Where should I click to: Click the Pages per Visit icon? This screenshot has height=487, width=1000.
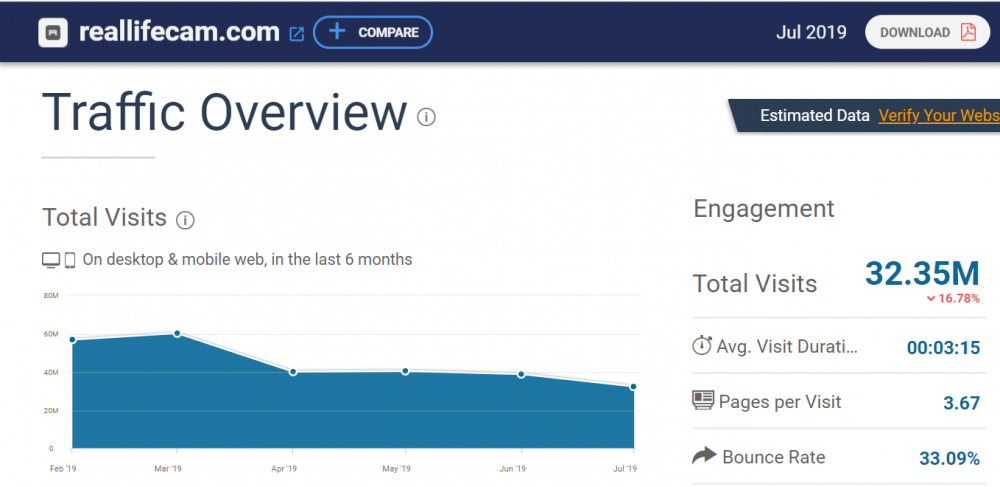tap(703, 401)
